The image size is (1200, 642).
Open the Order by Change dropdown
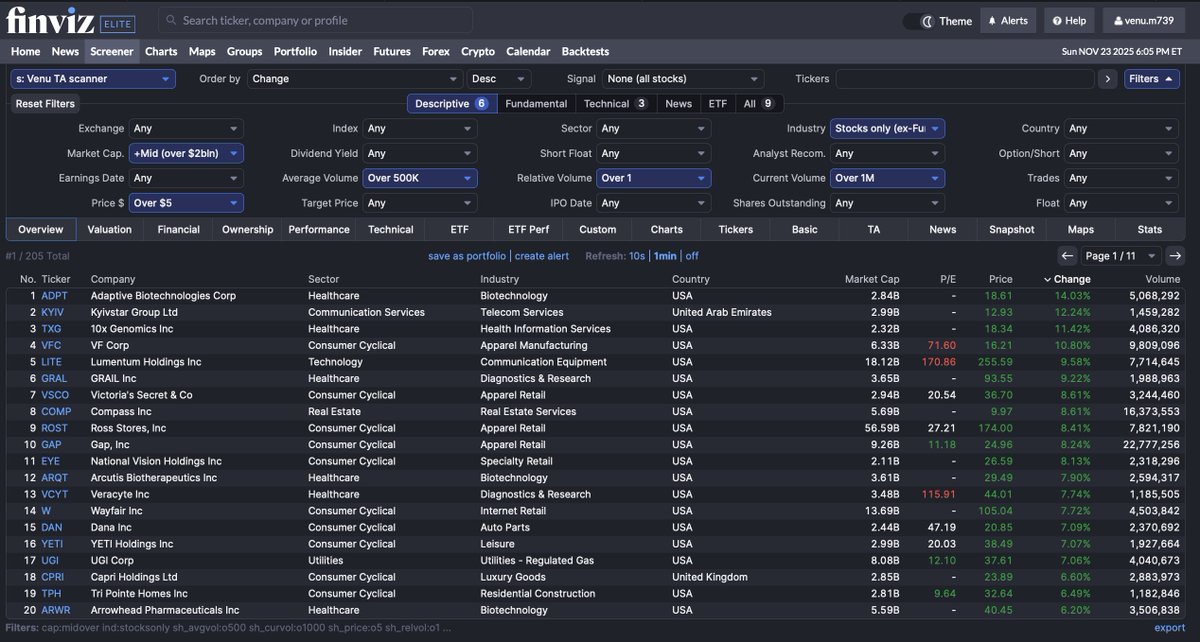click(x=355, y=79)
